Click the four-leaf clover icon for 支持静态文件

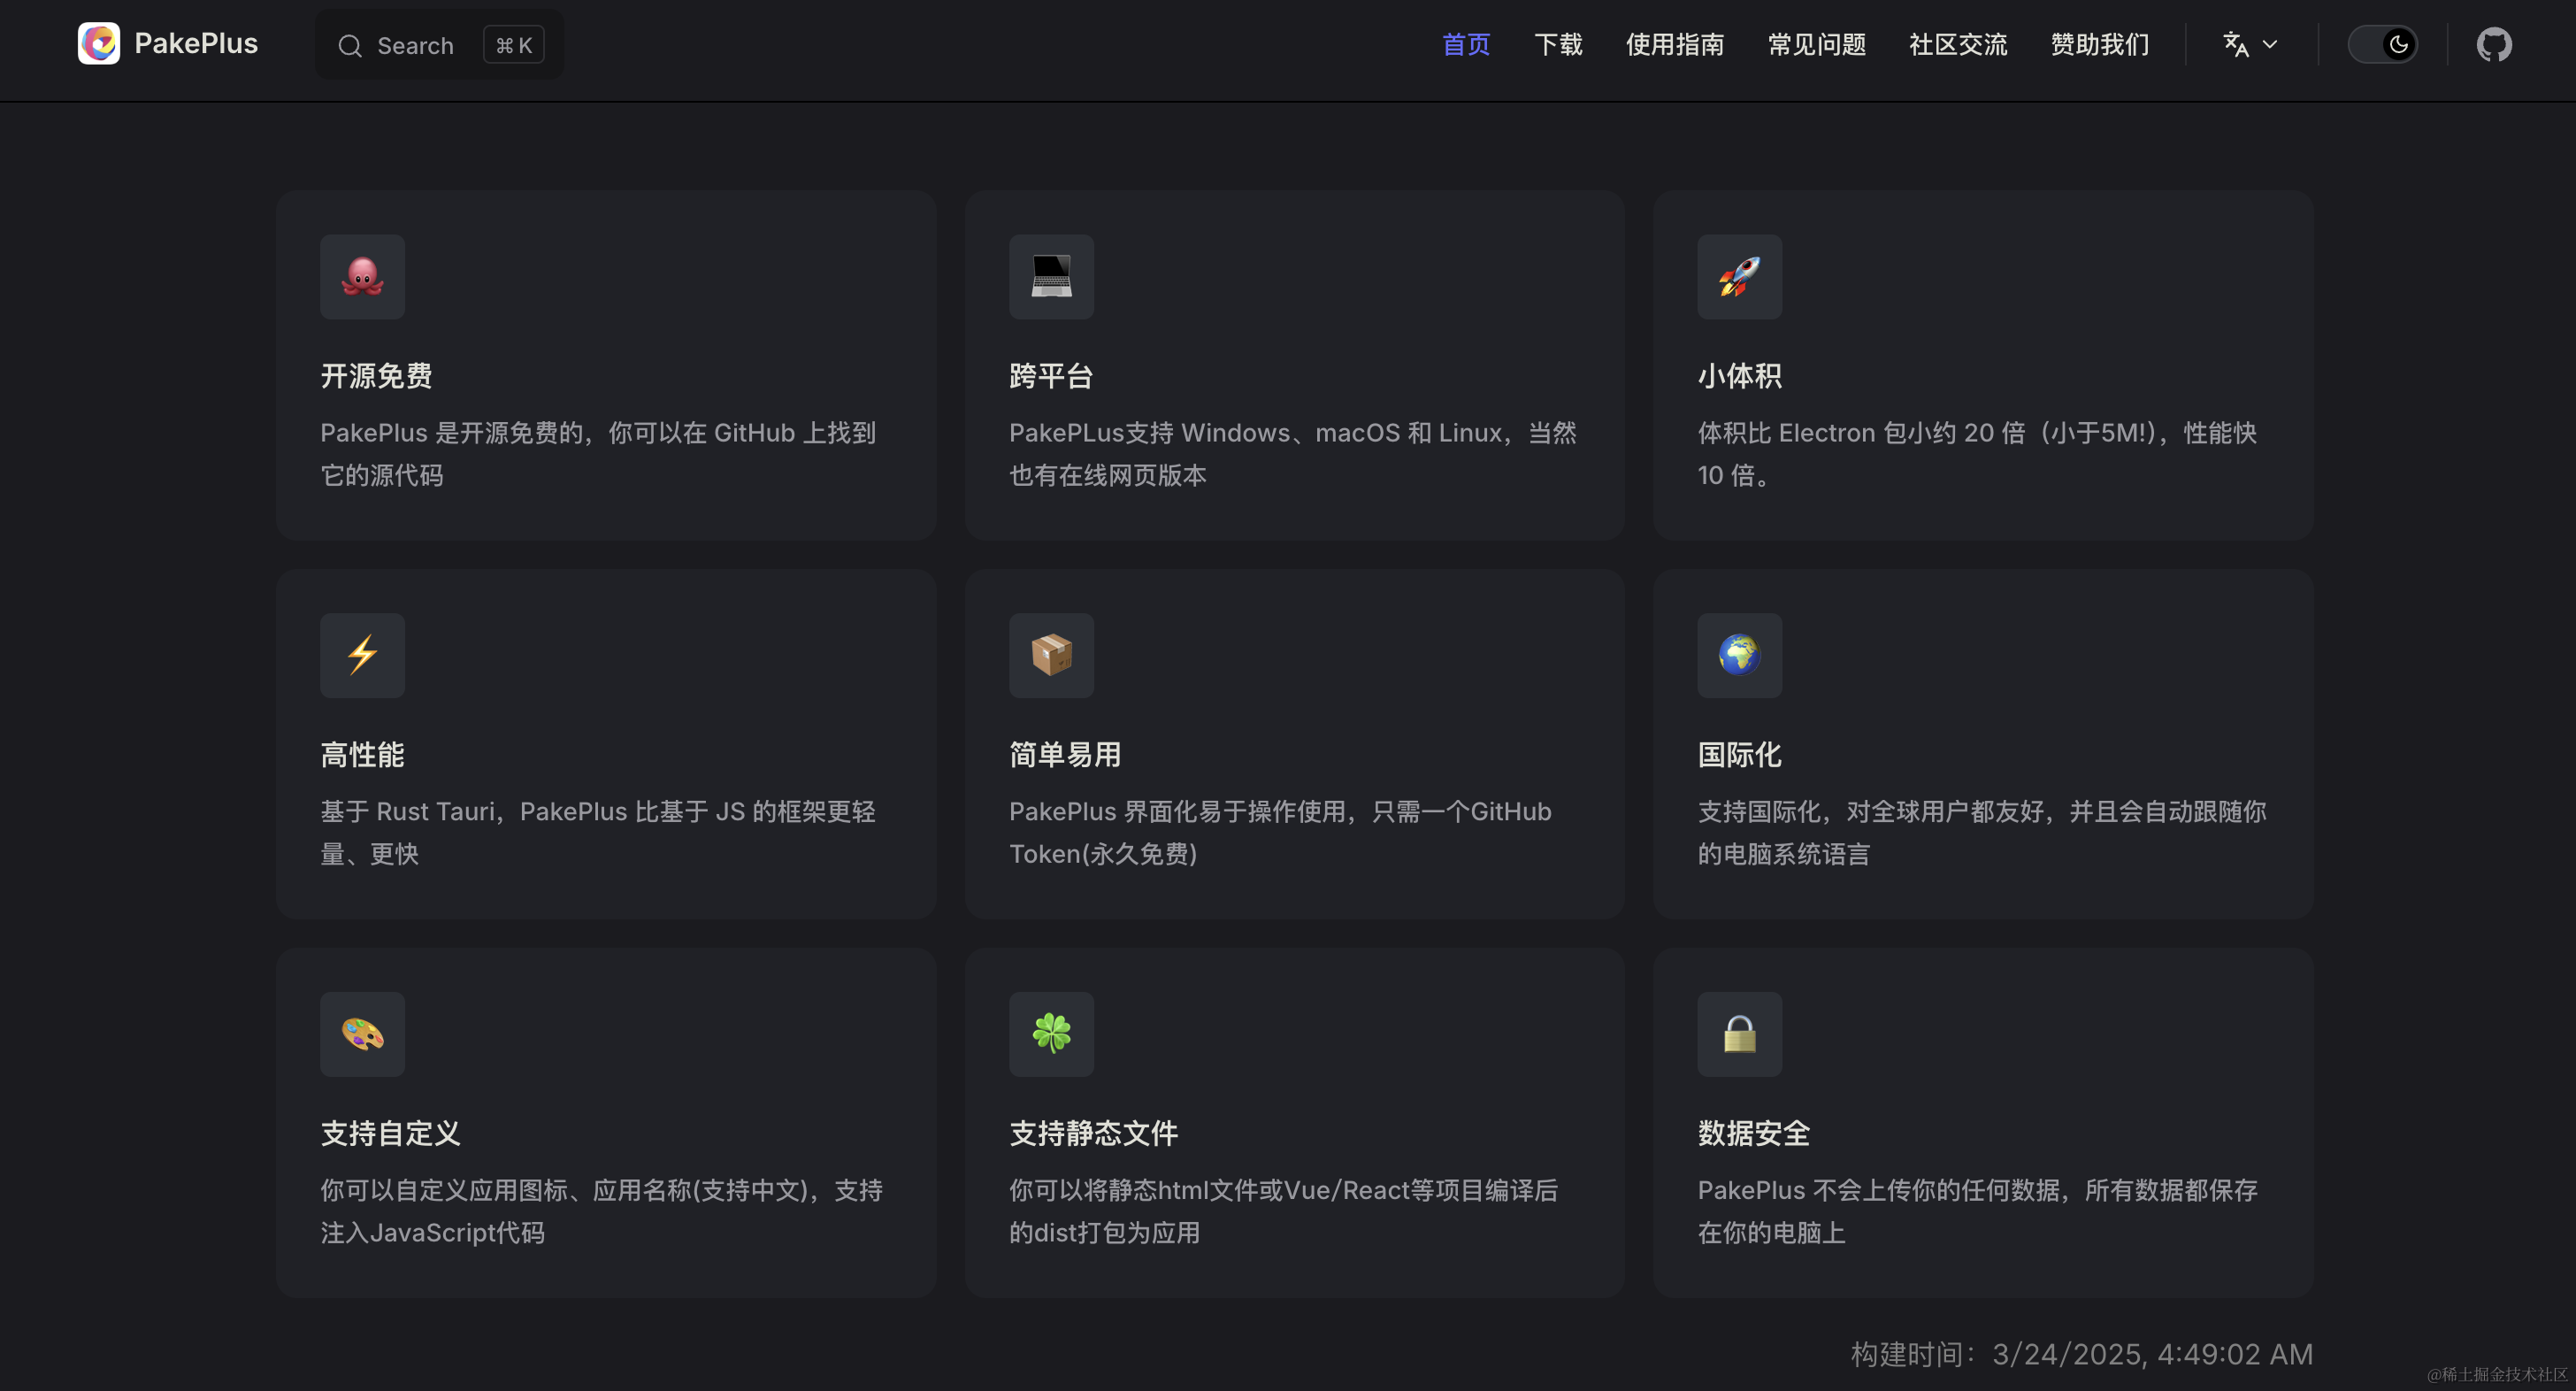point(1050,1033)
